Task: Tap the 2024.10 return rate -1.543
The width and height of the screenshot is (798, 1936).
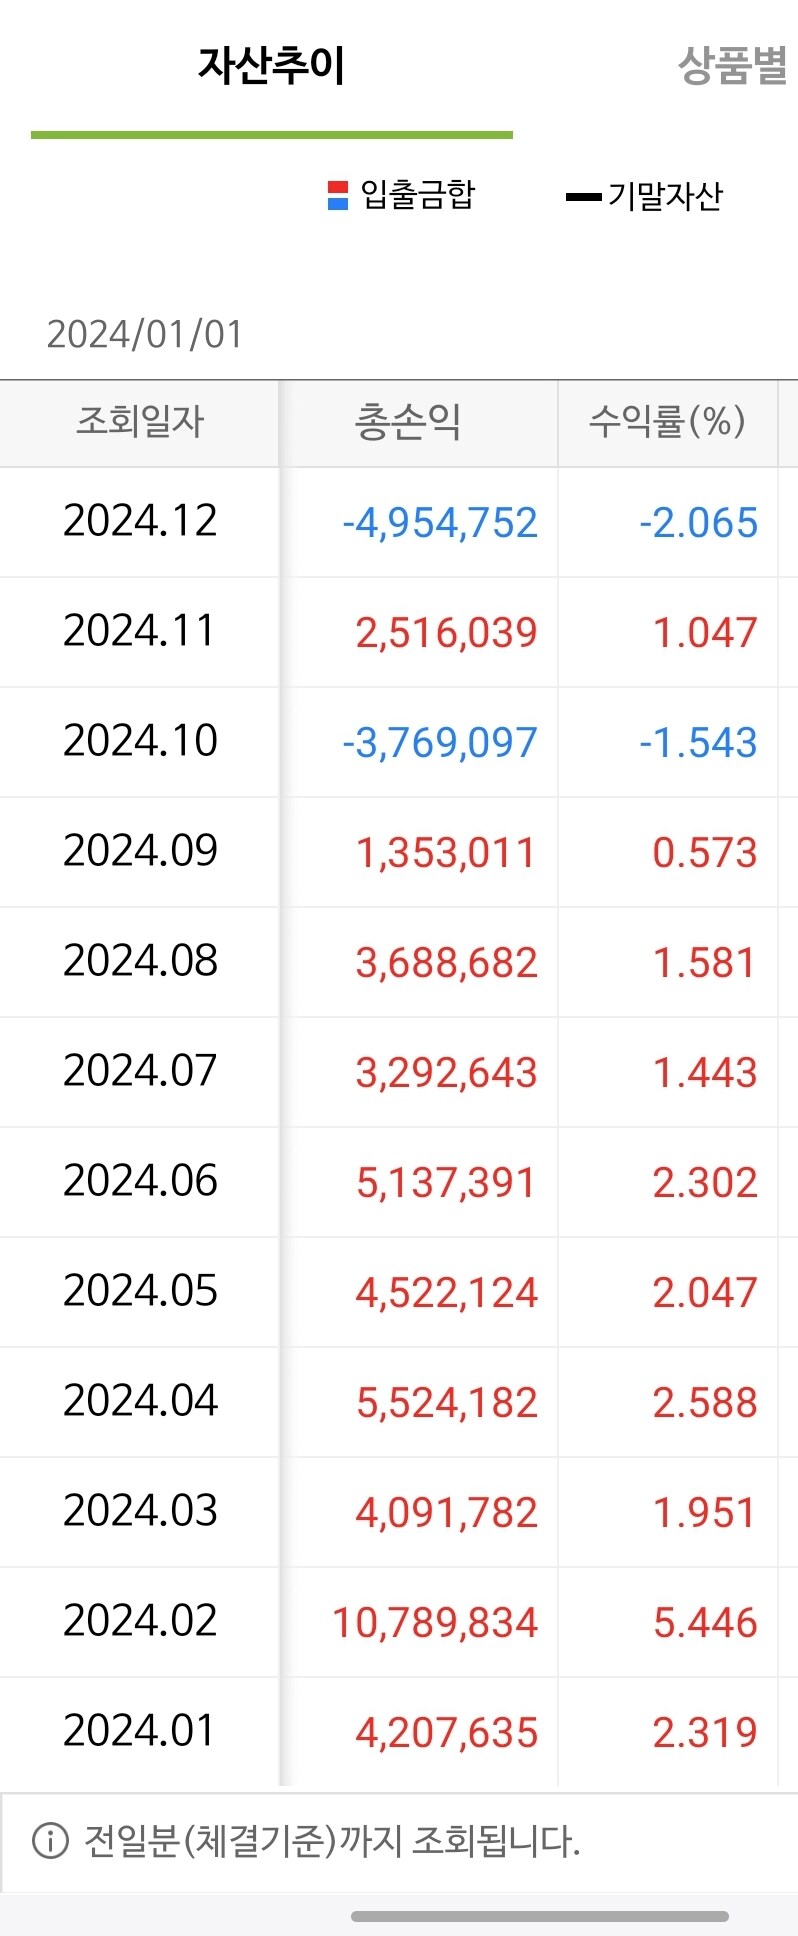Action: (x=698, y=743)
